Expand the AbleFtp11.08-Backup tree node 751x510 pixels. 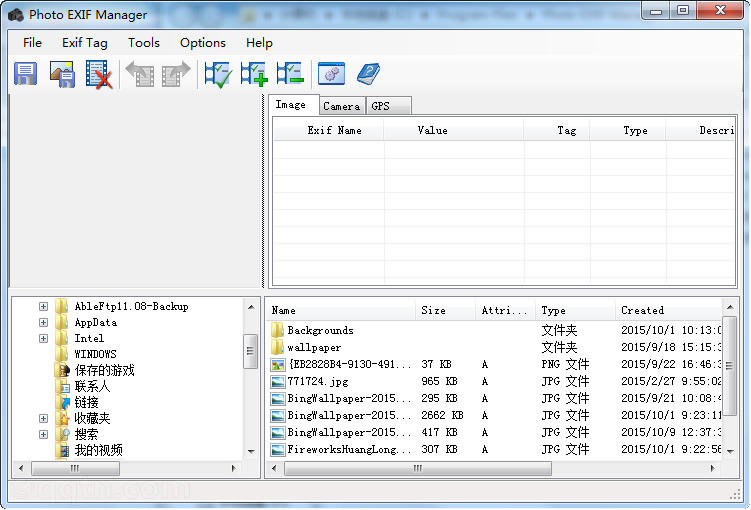coord(44,306)
